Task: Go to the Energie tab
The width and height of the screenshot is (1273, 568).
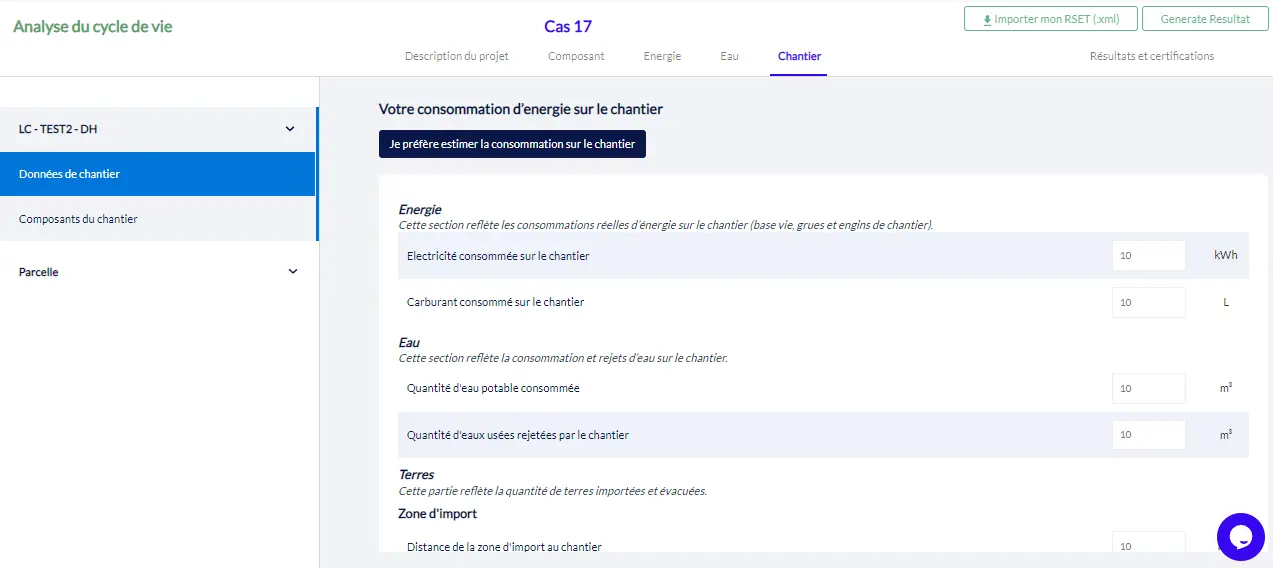Action: click(662, 56)
